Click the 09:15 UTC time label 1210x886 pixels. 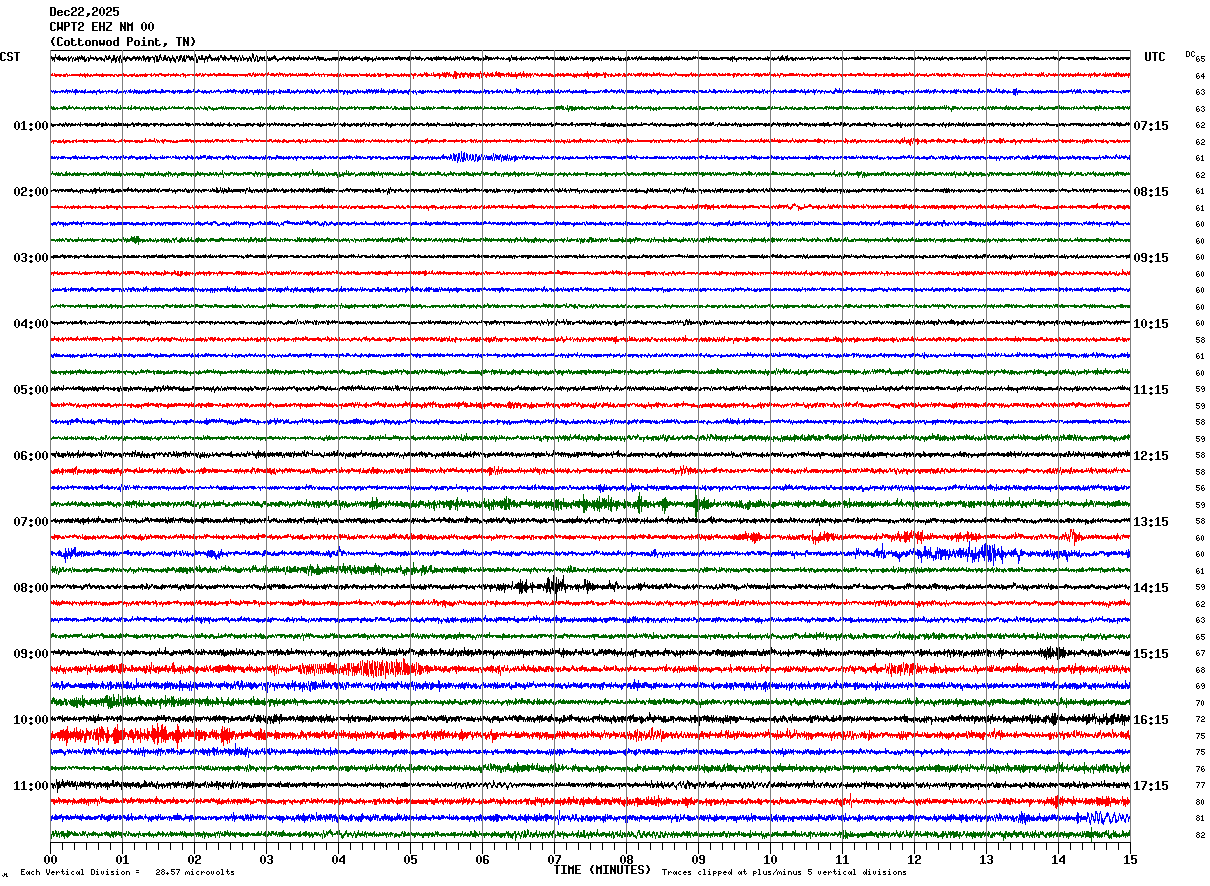click(1151, 258)
